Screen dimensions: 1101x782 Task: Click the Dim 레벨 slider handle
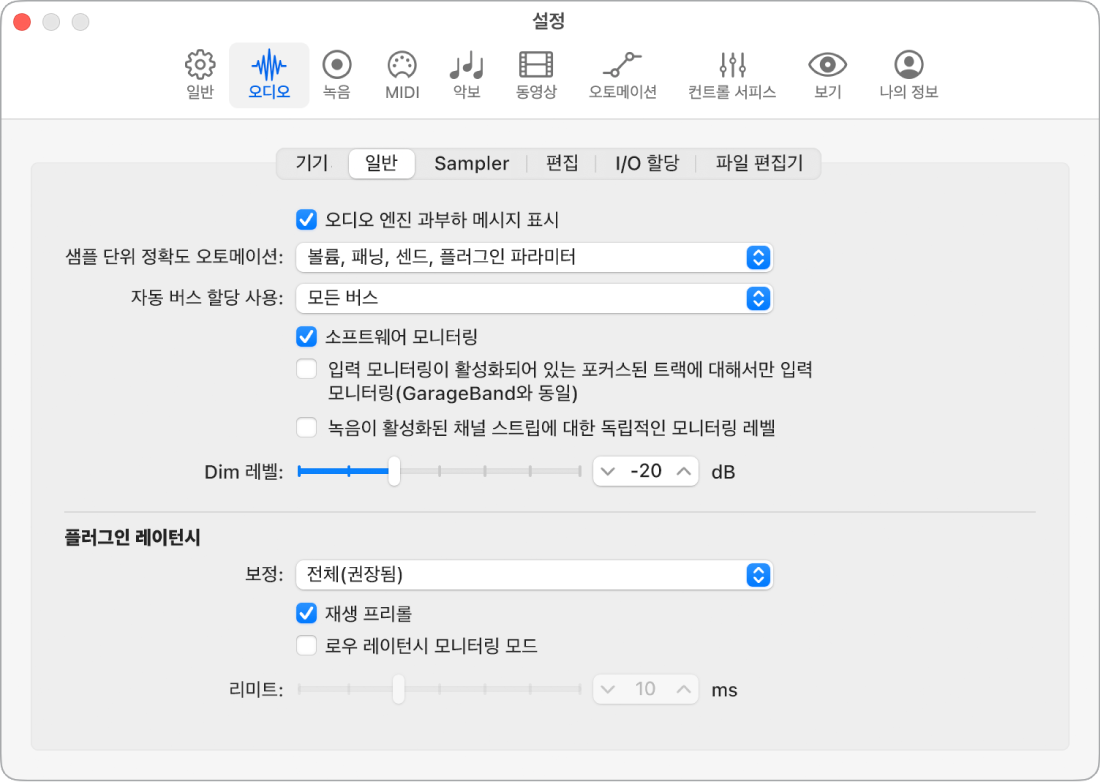(395, 471)
